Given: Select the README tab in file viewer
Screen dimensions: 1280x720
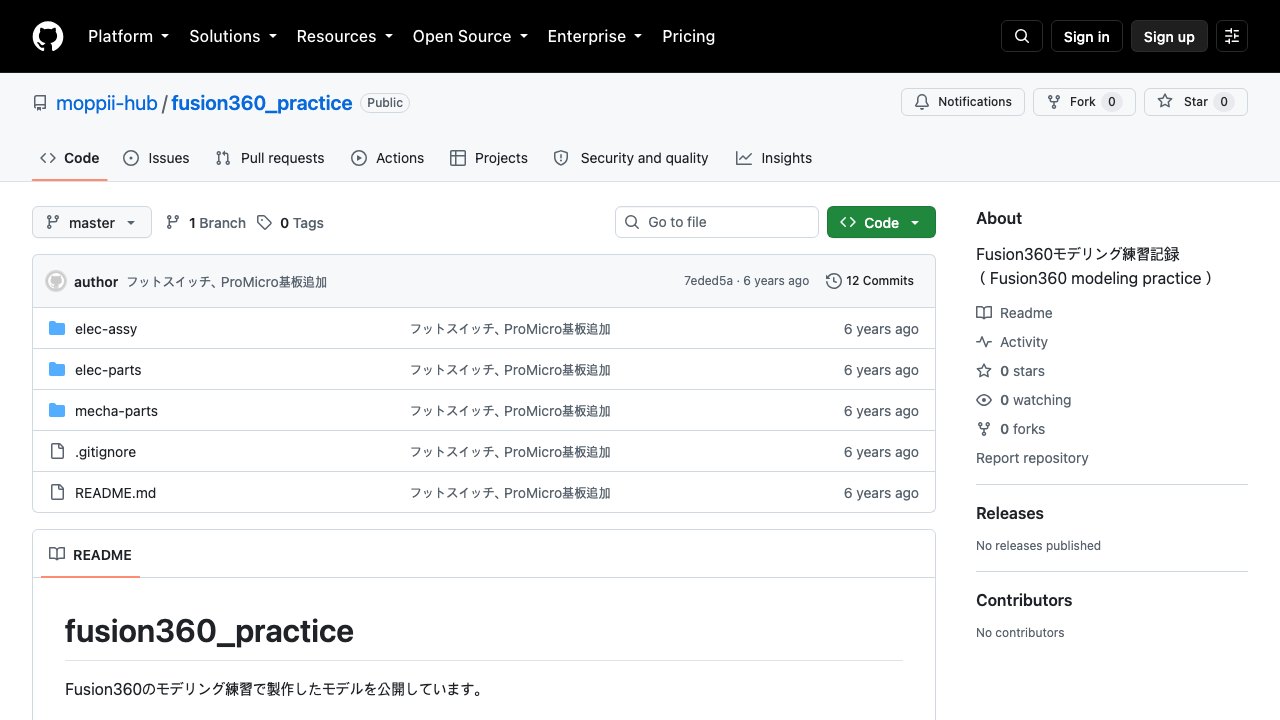Looking at the screenshot, I should pyautogui.click(x=90, y=554).
